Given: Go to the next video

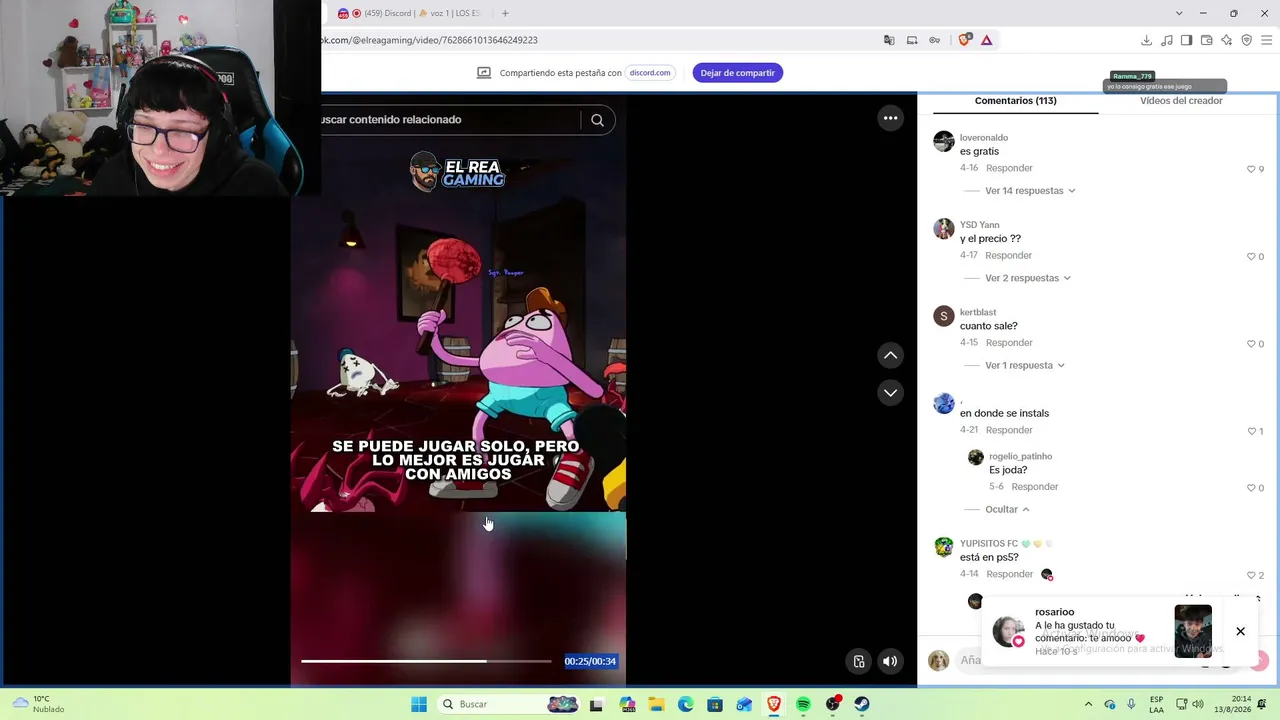Looking at the screenshot, I should [890, 393].
